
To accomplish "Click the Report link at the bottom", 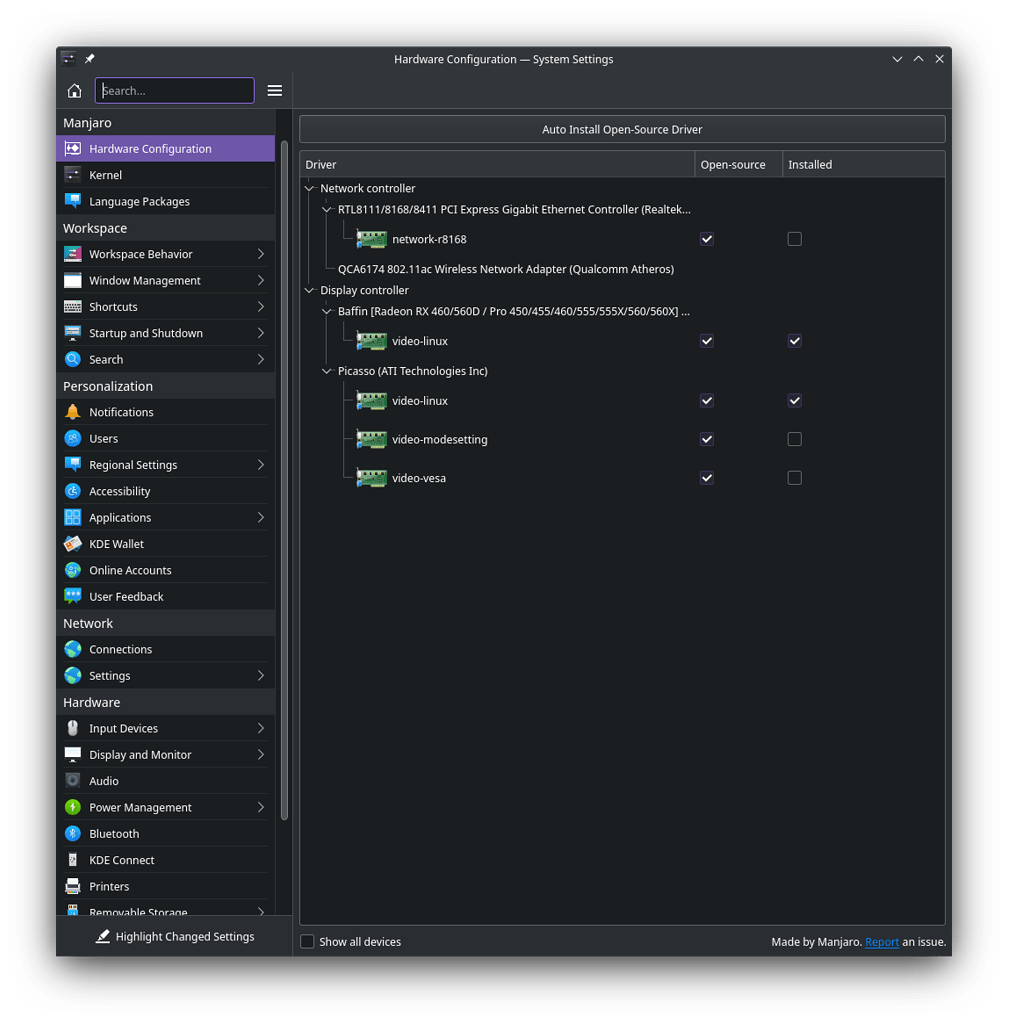I will (x=882, y=942).
